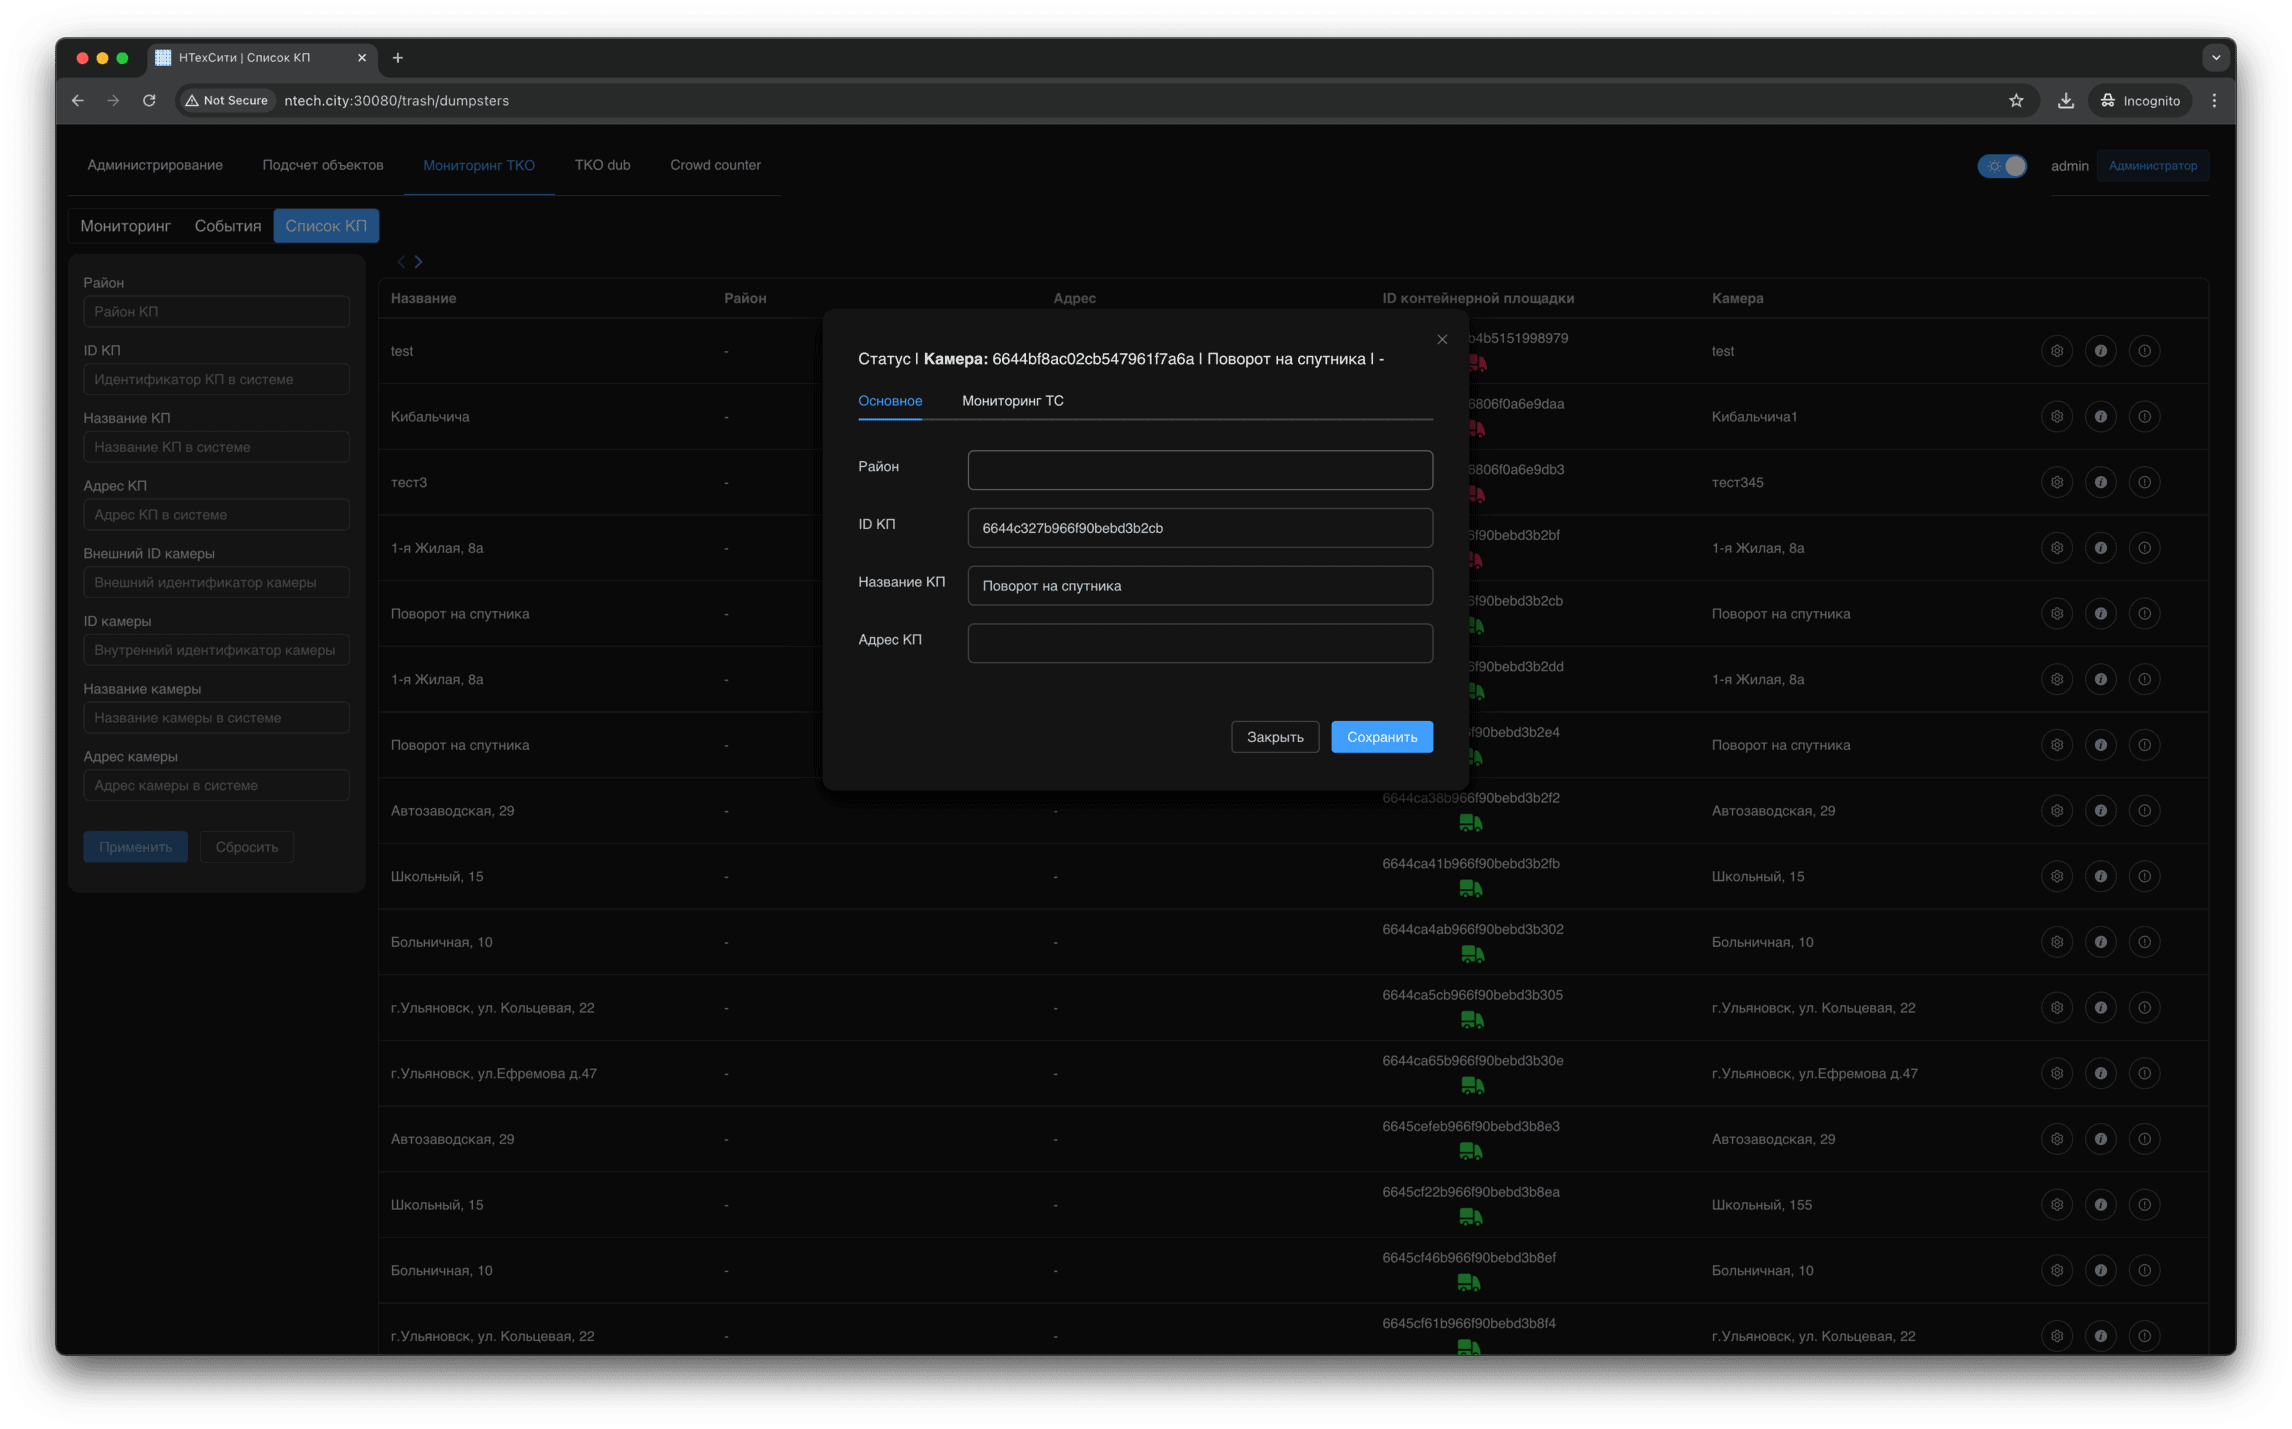Click alert exclamation icon for тест345 row
This screenshot has width=2292, height=1429.
tap(2144, 483)
